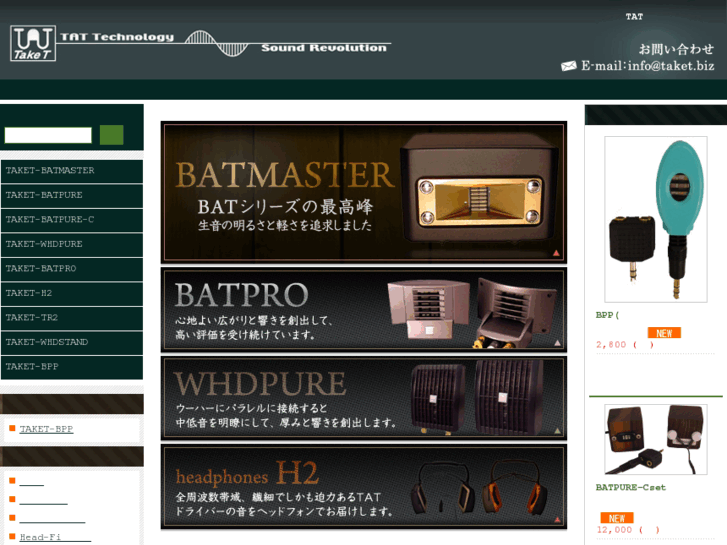The width and height of the screenshot is (727, 545).
Task: Click the green search button
Action: point(111,135)
